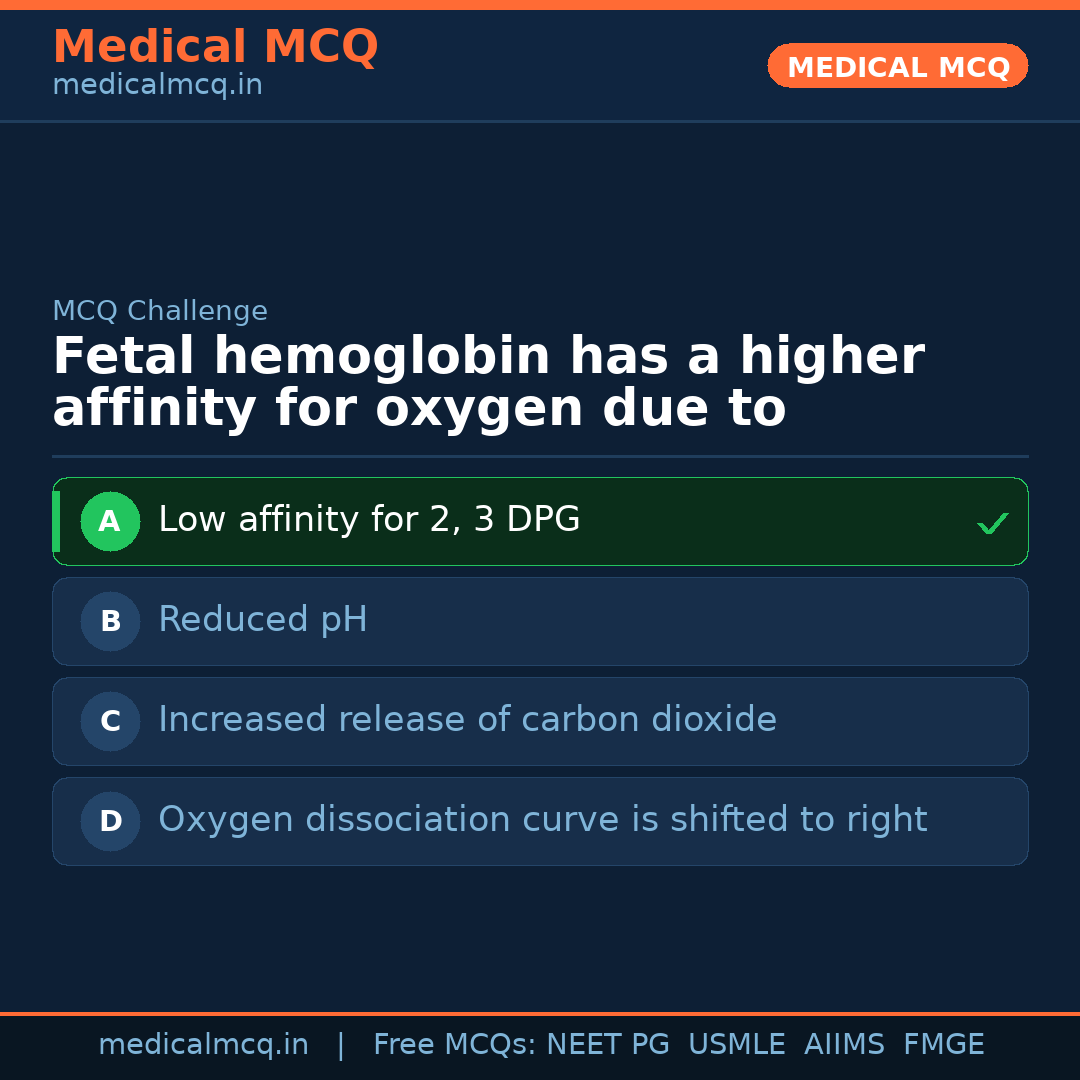The width and height of the screenshot is (1080, 1080).
Task: Choose the 'Reduced pH' answer option
Action: (x=263, y=620)
